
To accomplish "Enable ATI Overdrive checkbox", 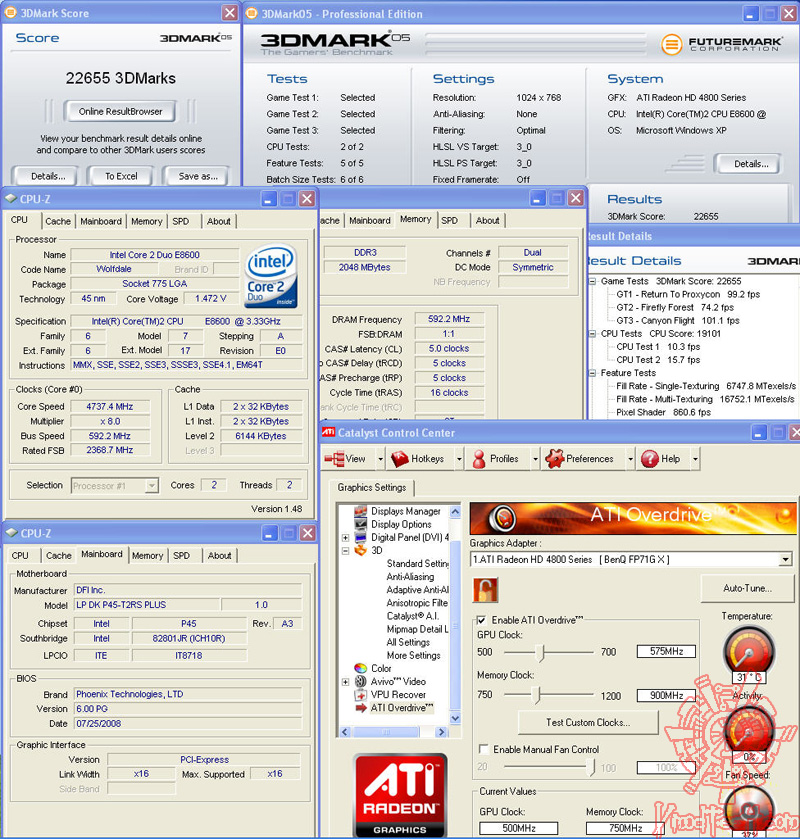I will pyautogui.click(x=482, y=620).
